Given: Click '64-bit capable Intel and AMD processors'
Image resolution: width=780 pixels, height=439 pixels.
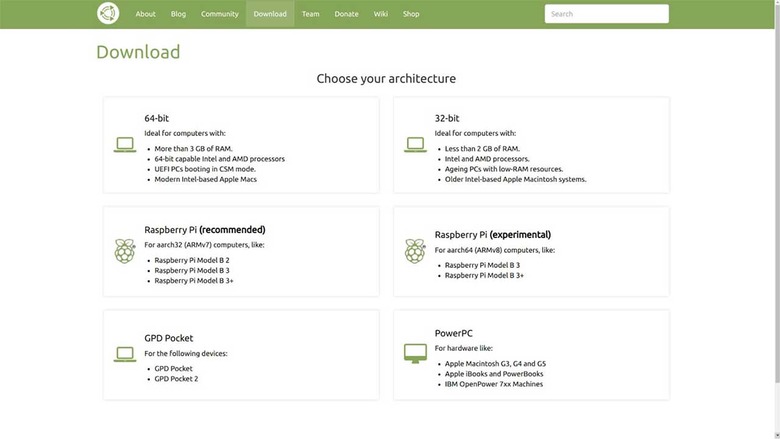Looking at the screenshot, I should click(219, 159).
